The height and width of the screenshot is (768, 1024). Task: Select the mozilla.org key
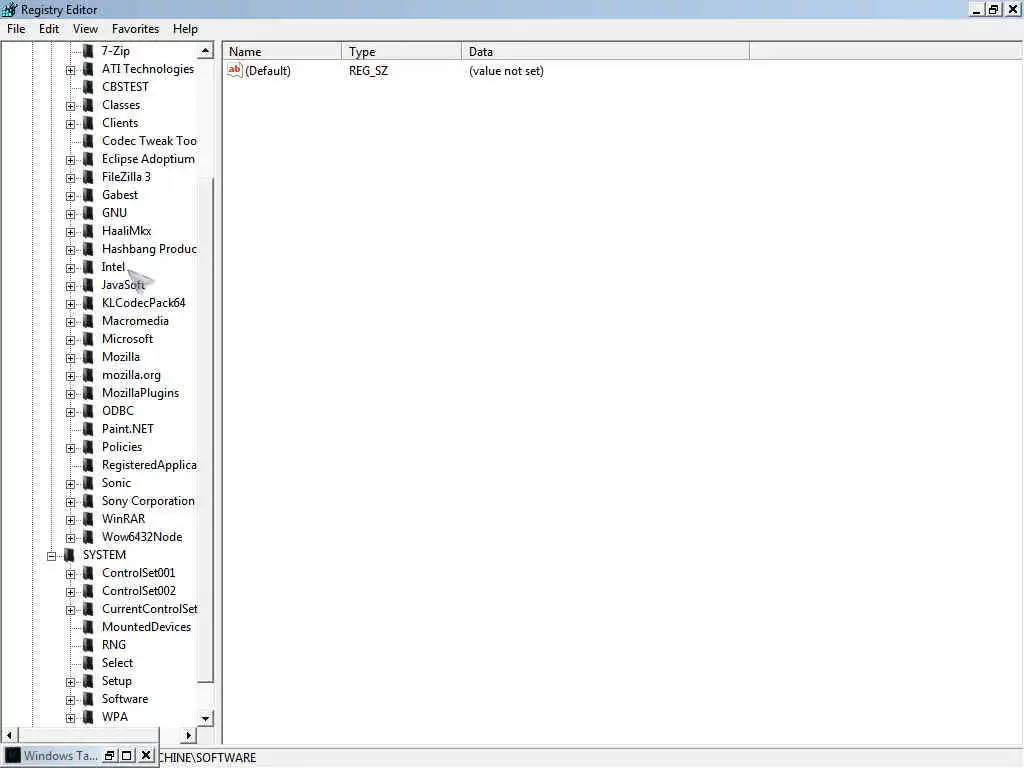coord(131,375)
